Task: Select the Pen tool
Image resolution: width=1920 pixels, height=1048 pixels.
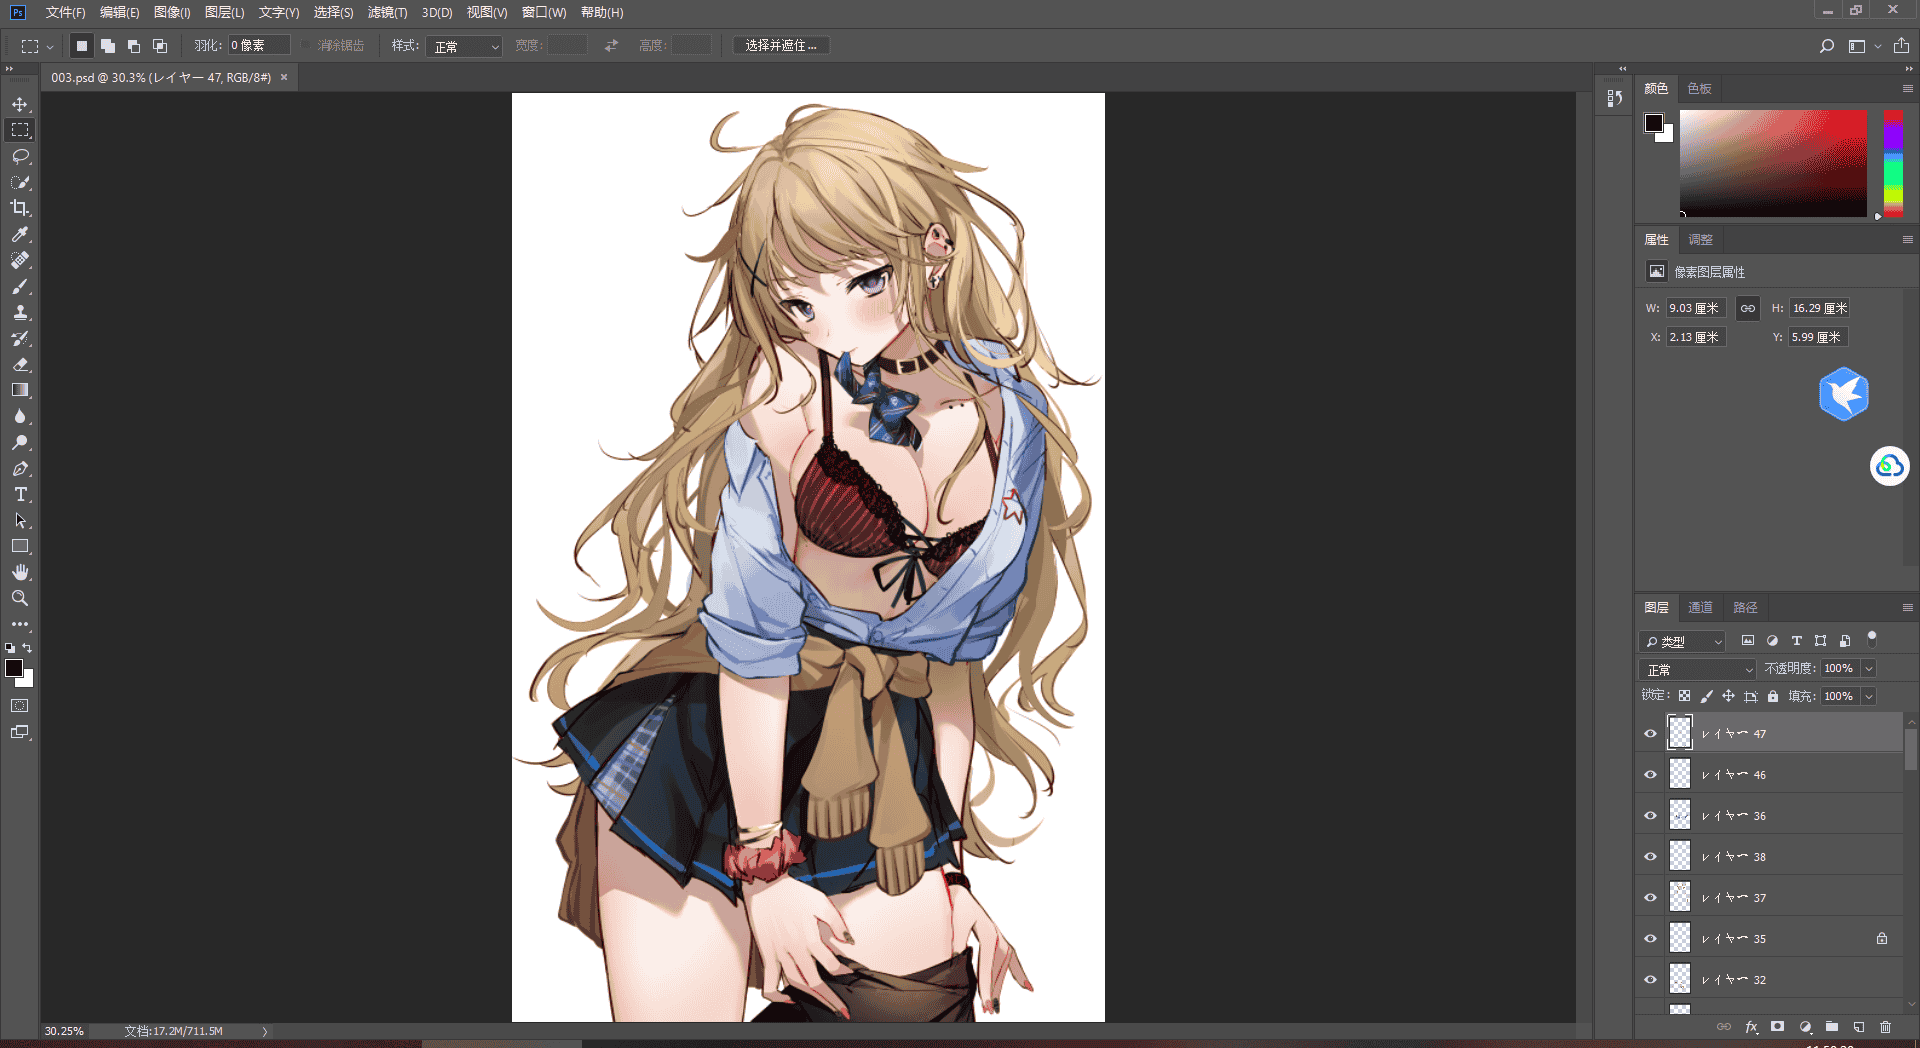Action: pos(20,468)
